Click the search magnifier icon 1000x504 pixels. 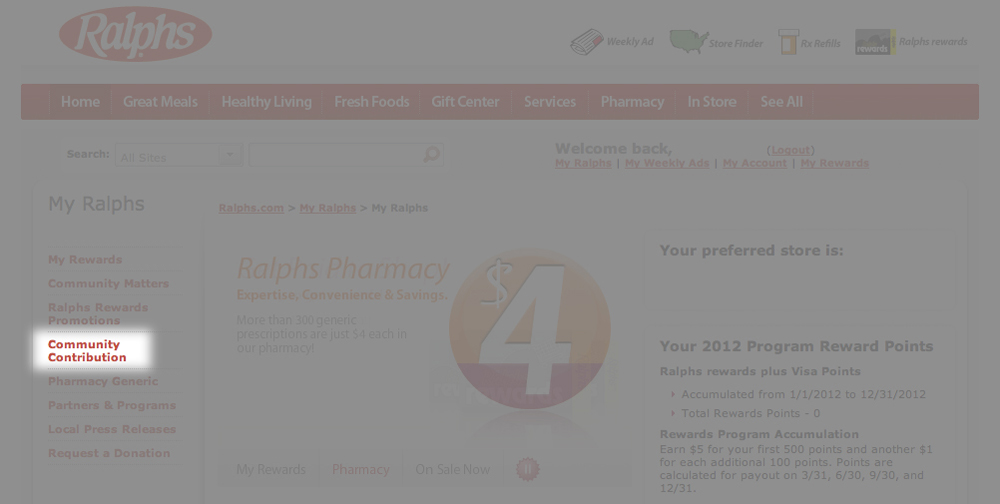click(x=432, y=154)
